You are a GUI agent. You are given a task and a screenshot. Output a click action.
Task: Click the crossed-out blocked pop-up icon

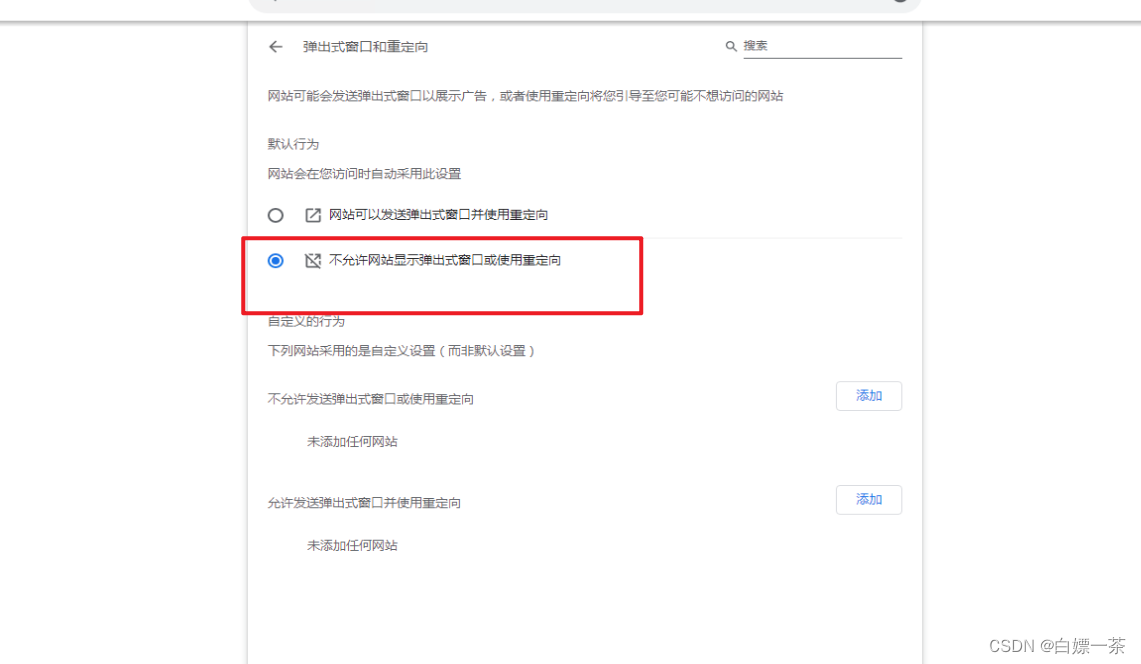(x=313, y=261)
